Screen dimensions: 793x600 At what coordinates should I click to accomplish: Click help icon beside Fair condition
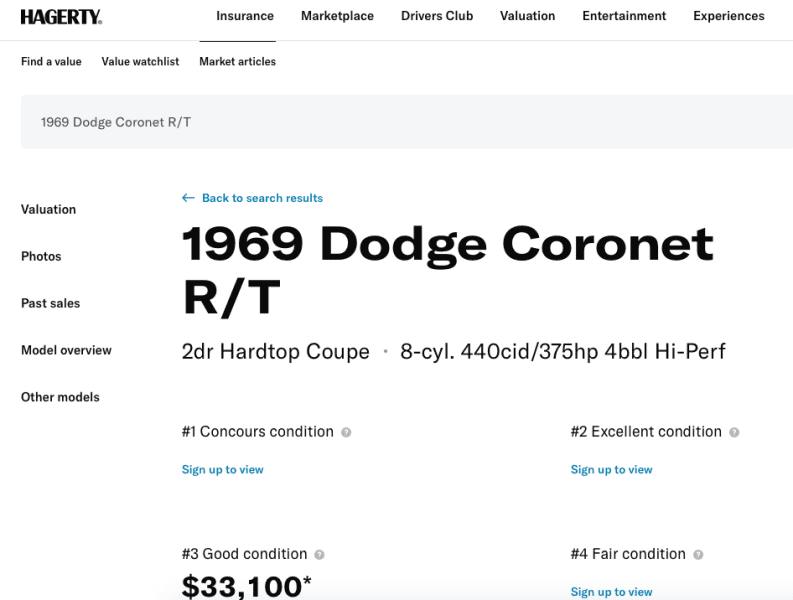[x=698, y=554]
